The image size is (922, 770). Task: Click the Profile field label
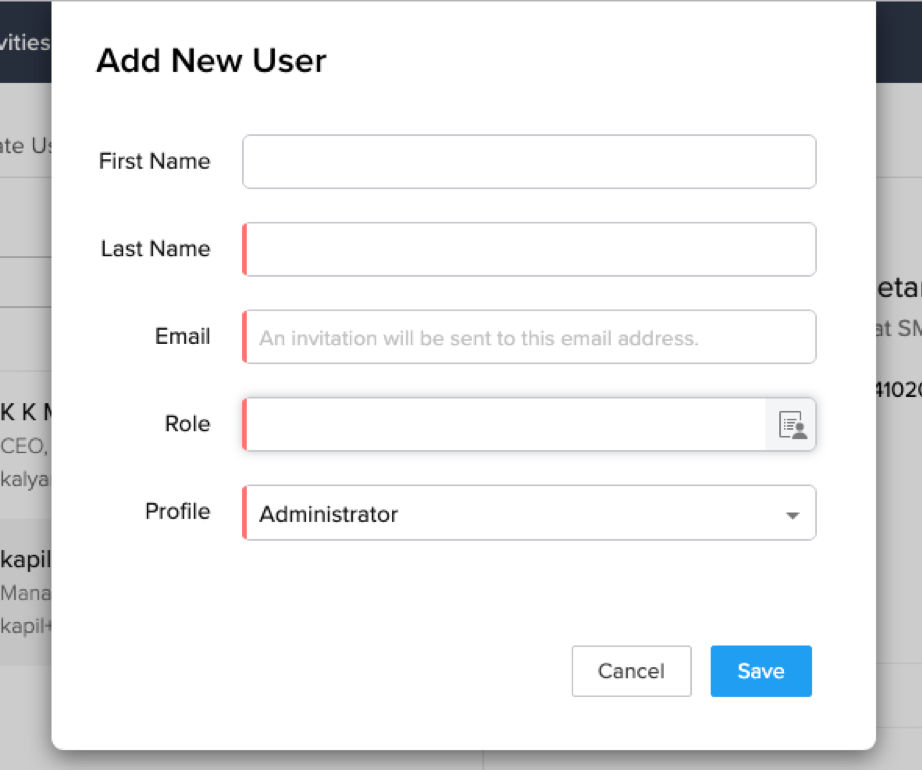tap(177, 511)
